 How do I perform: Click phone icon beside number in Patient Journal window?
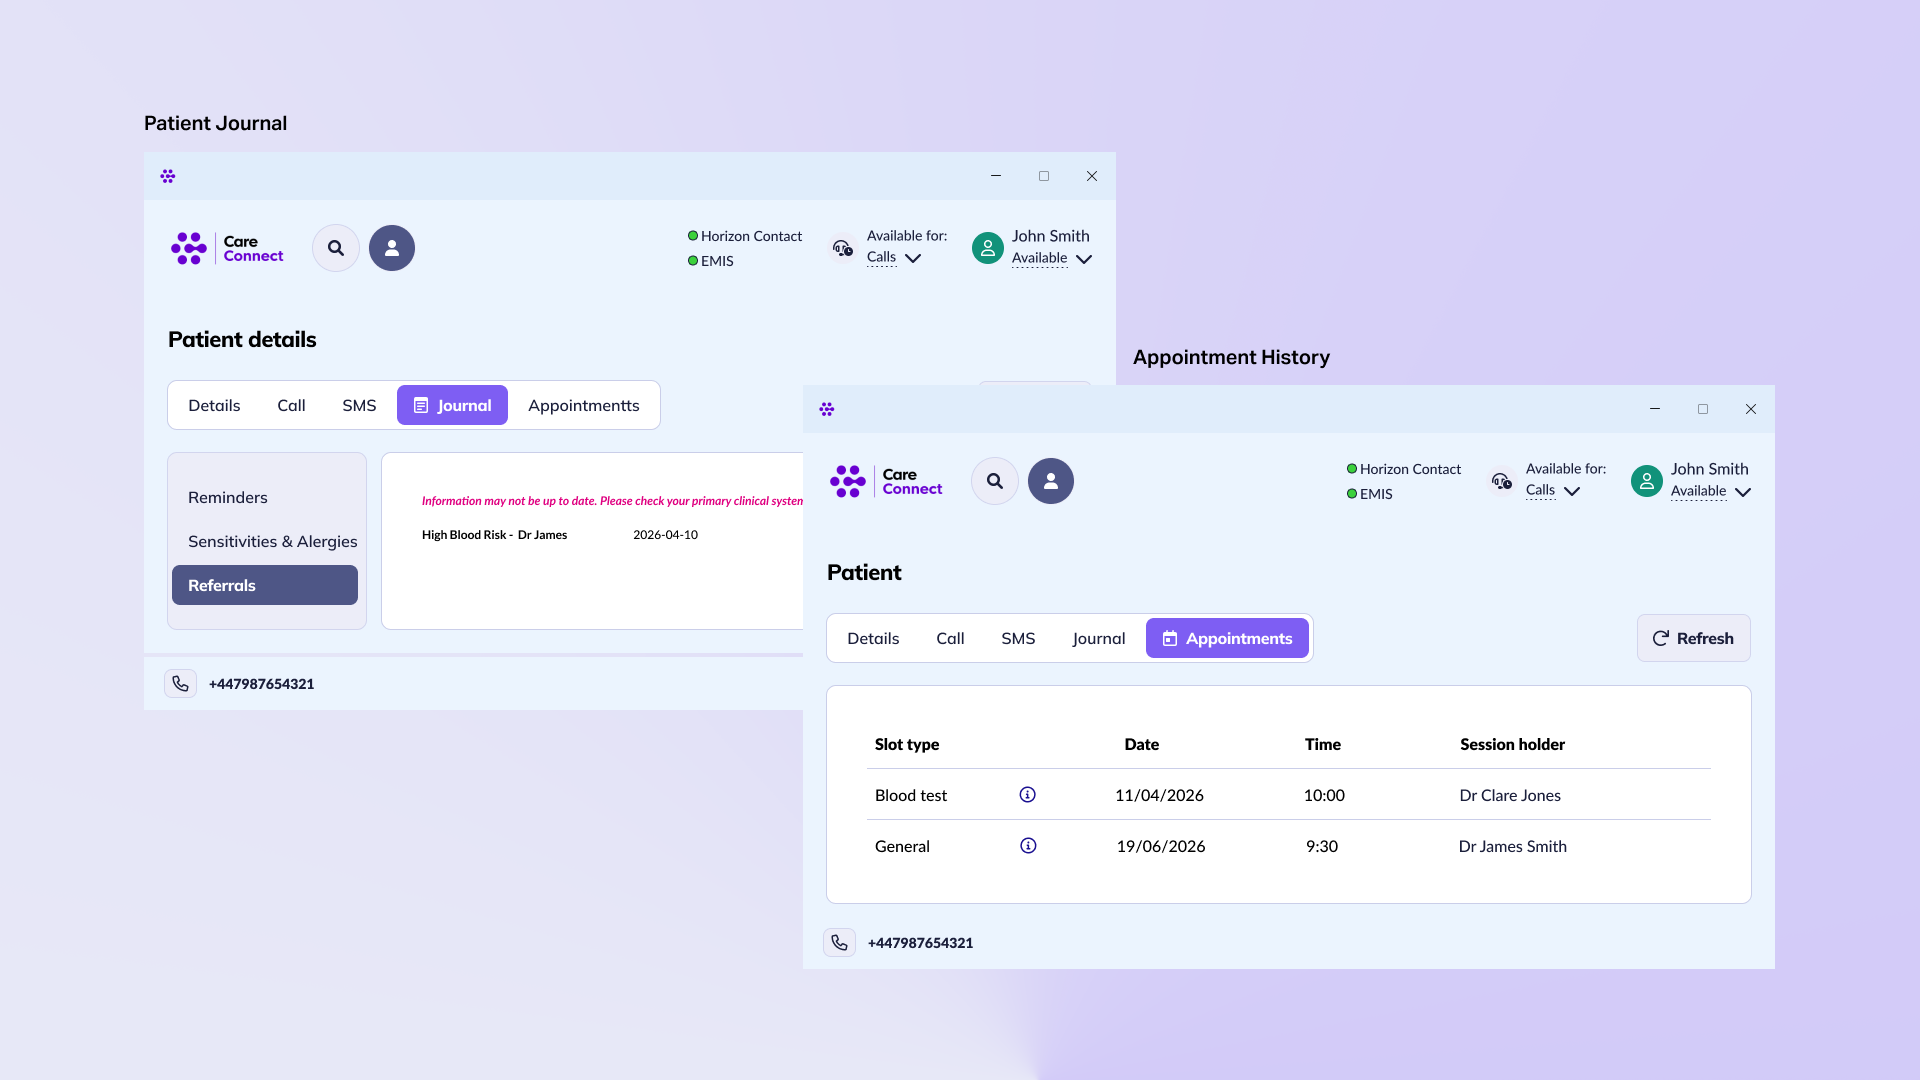[x=180, y=684]
